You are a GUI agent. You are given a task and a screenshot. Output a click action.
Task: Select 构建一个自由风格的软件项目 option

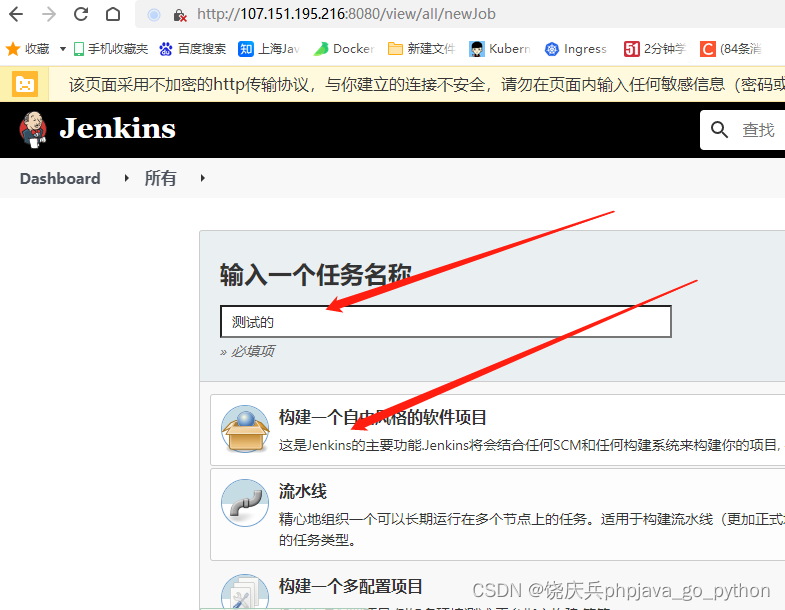[498, 430]
